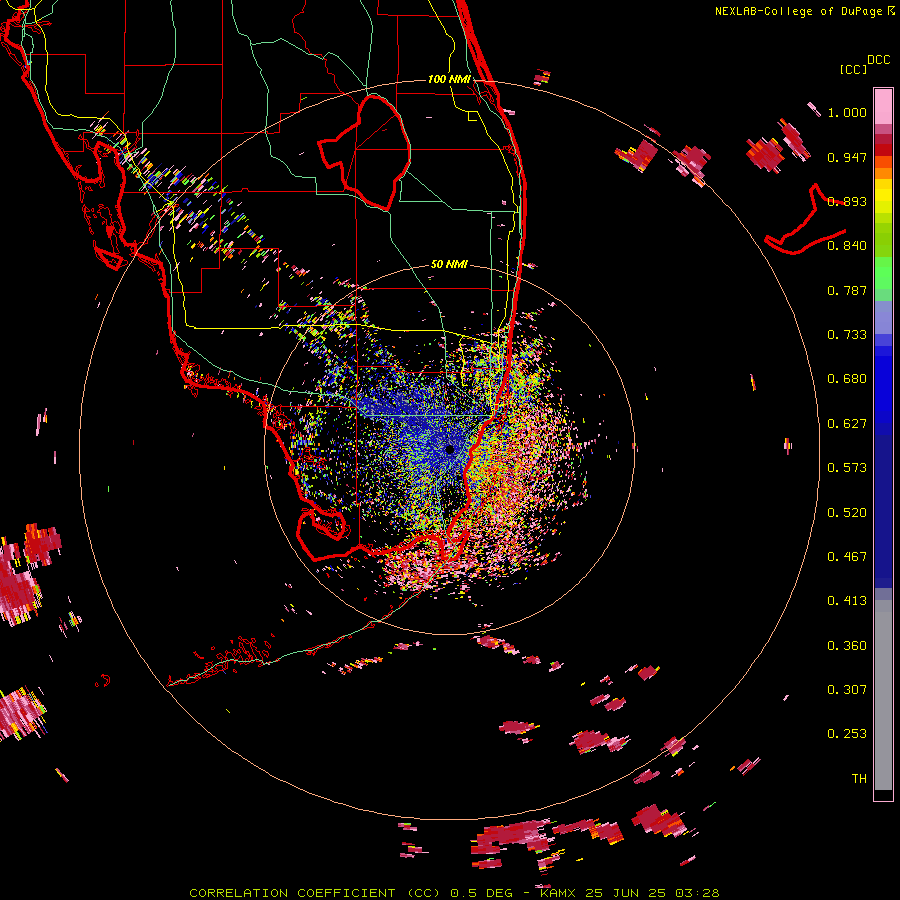Click the [CC] units label above the color bar
The image size is (900, 900).
854,69
